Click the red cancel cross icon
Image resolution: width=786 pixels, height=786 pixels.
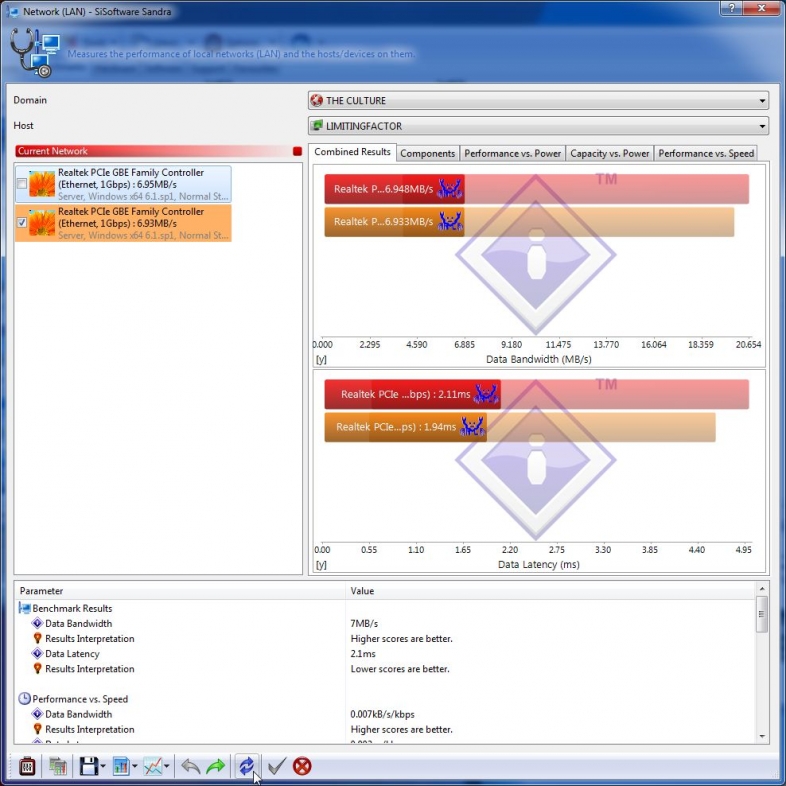[x=302, y=766]
